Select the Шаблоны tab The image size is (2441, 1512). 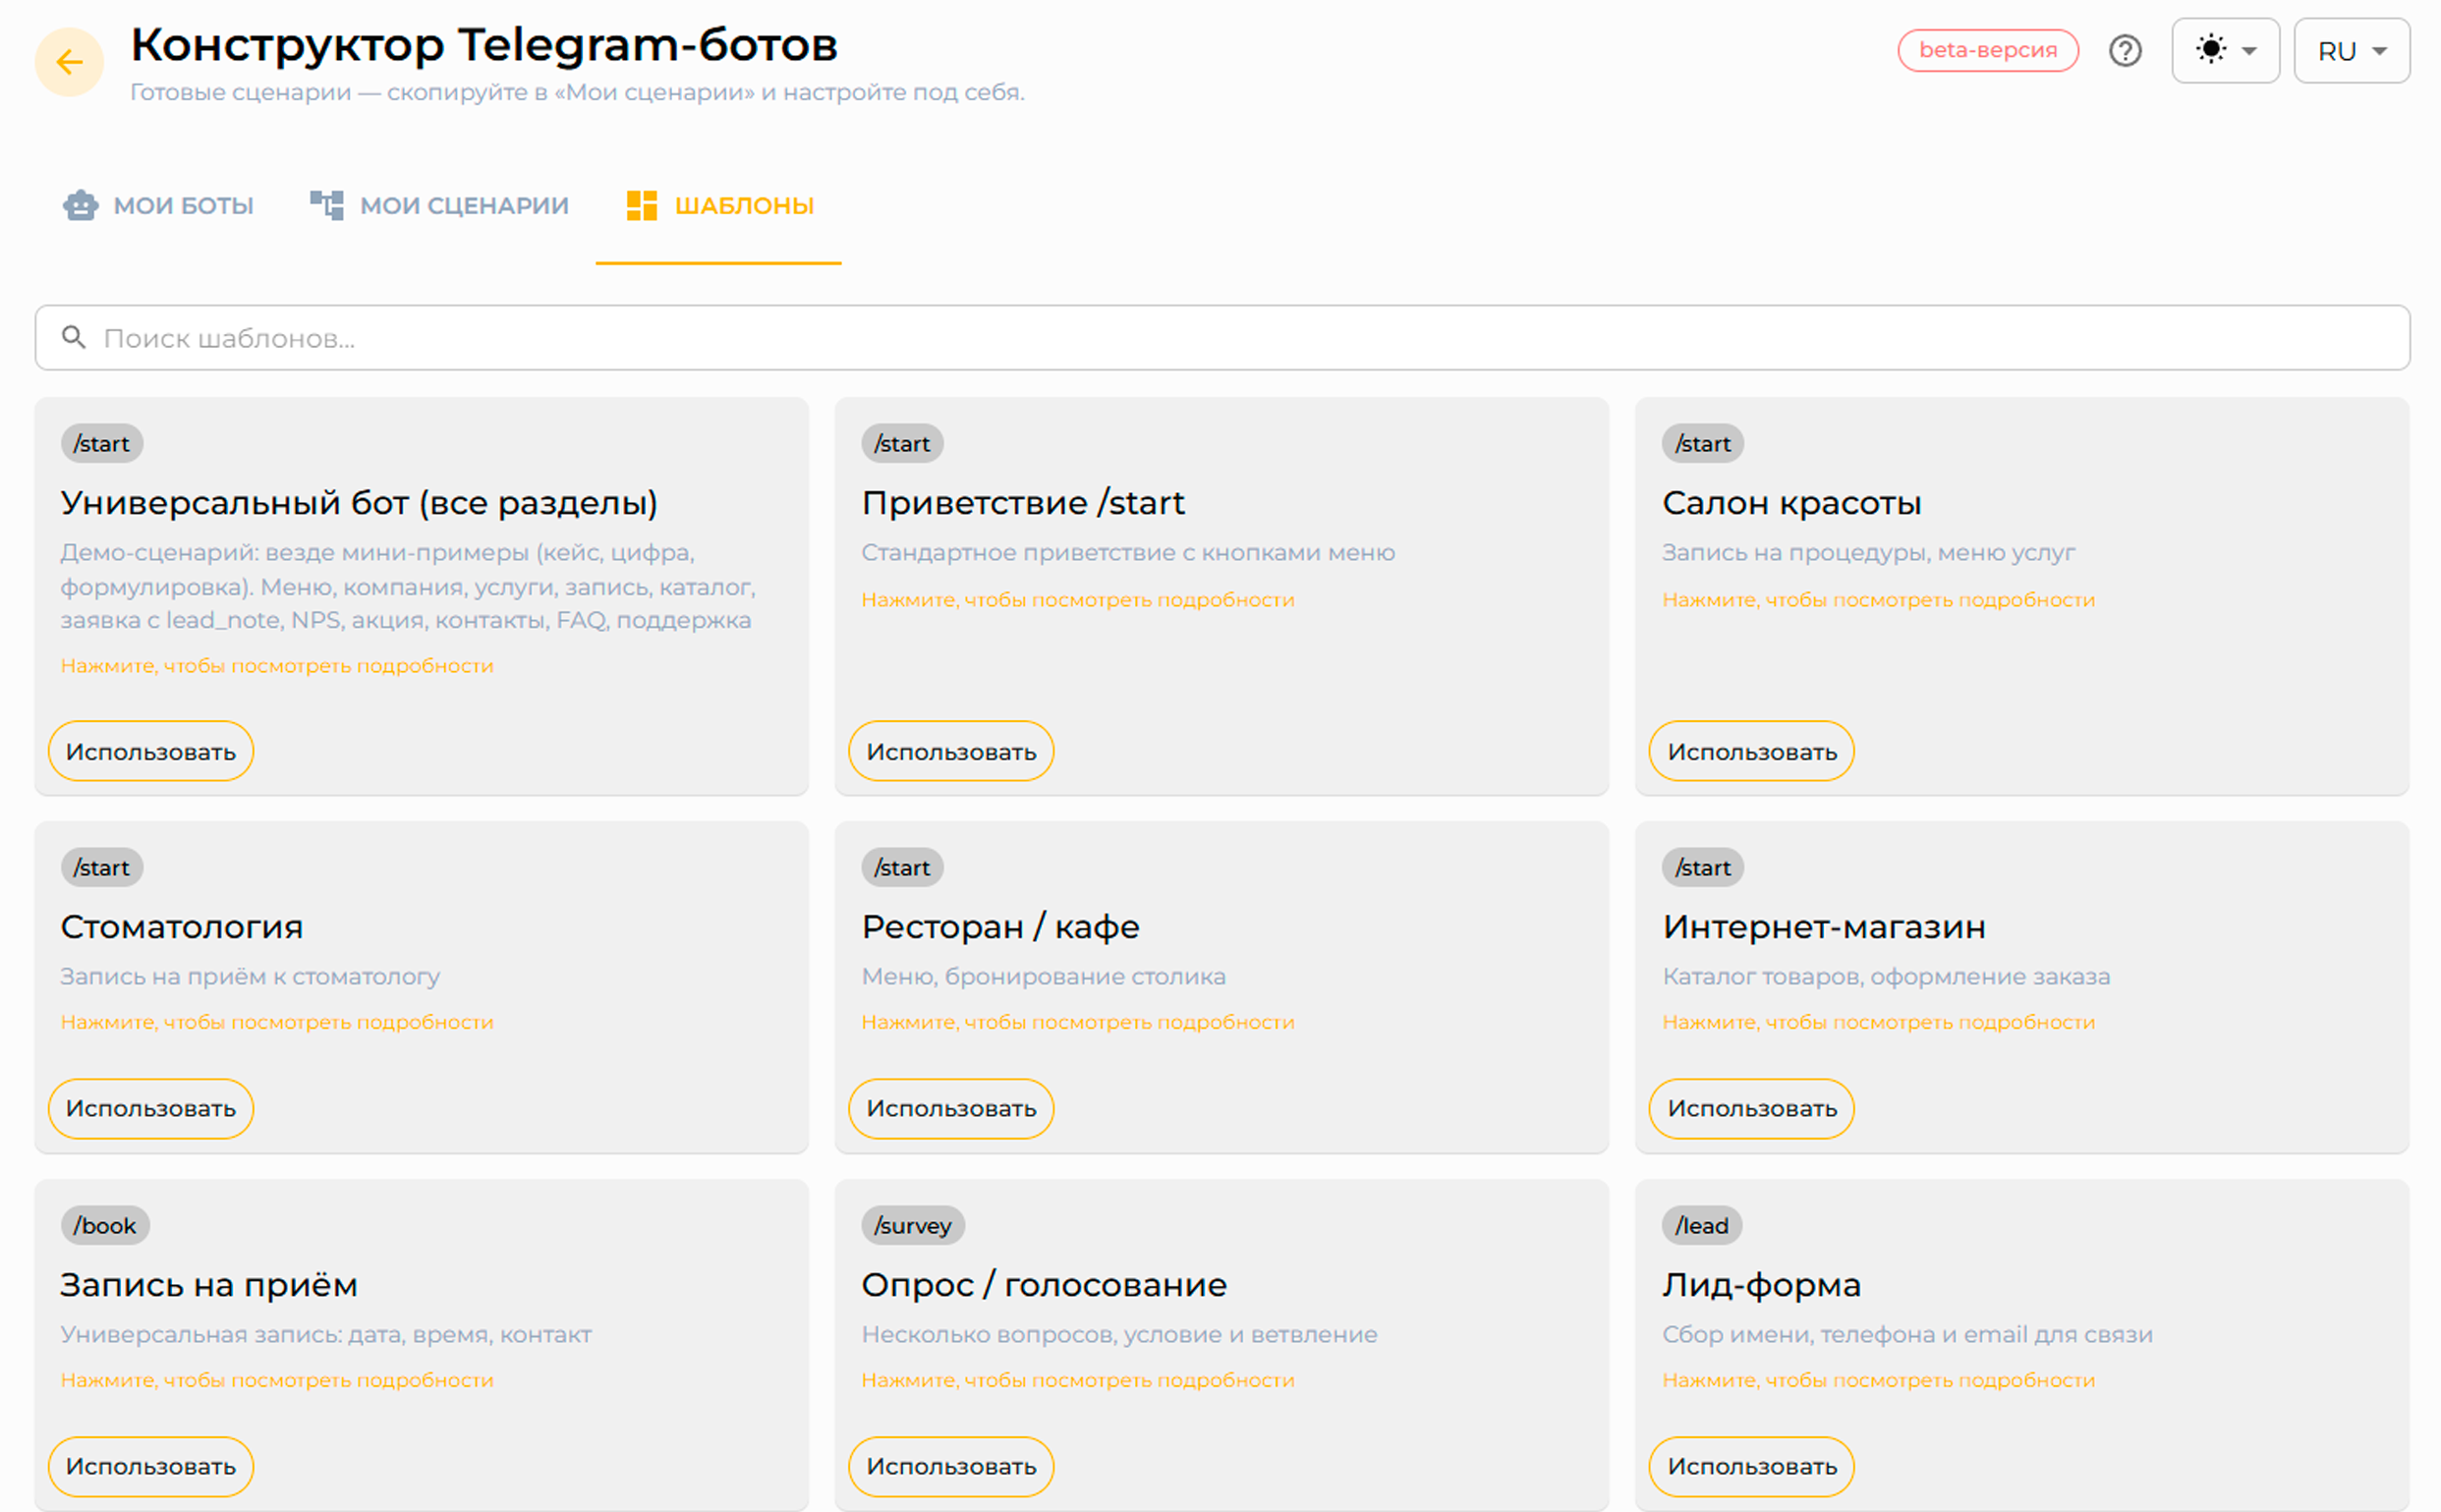pyautogui.click(x=718, y=206)
